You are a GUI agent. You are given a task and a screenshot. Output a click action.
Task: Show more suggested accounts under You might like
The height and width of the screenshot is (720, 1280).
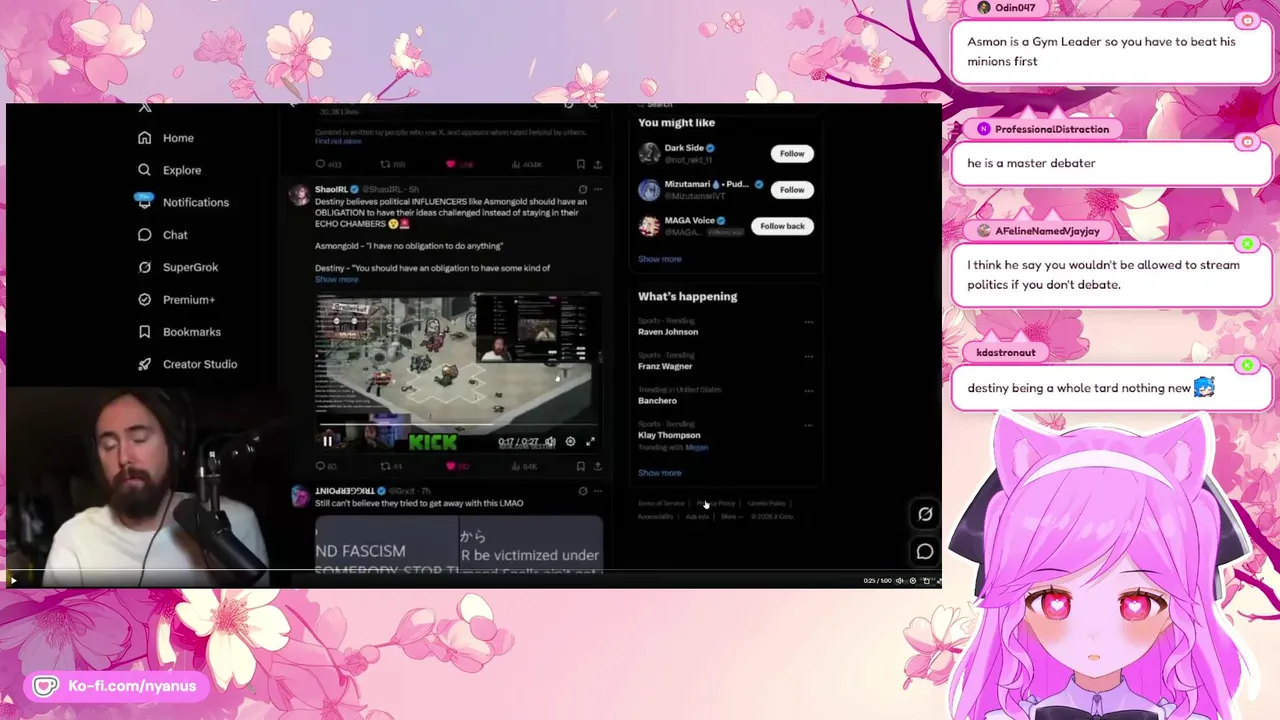coord(659,259)
